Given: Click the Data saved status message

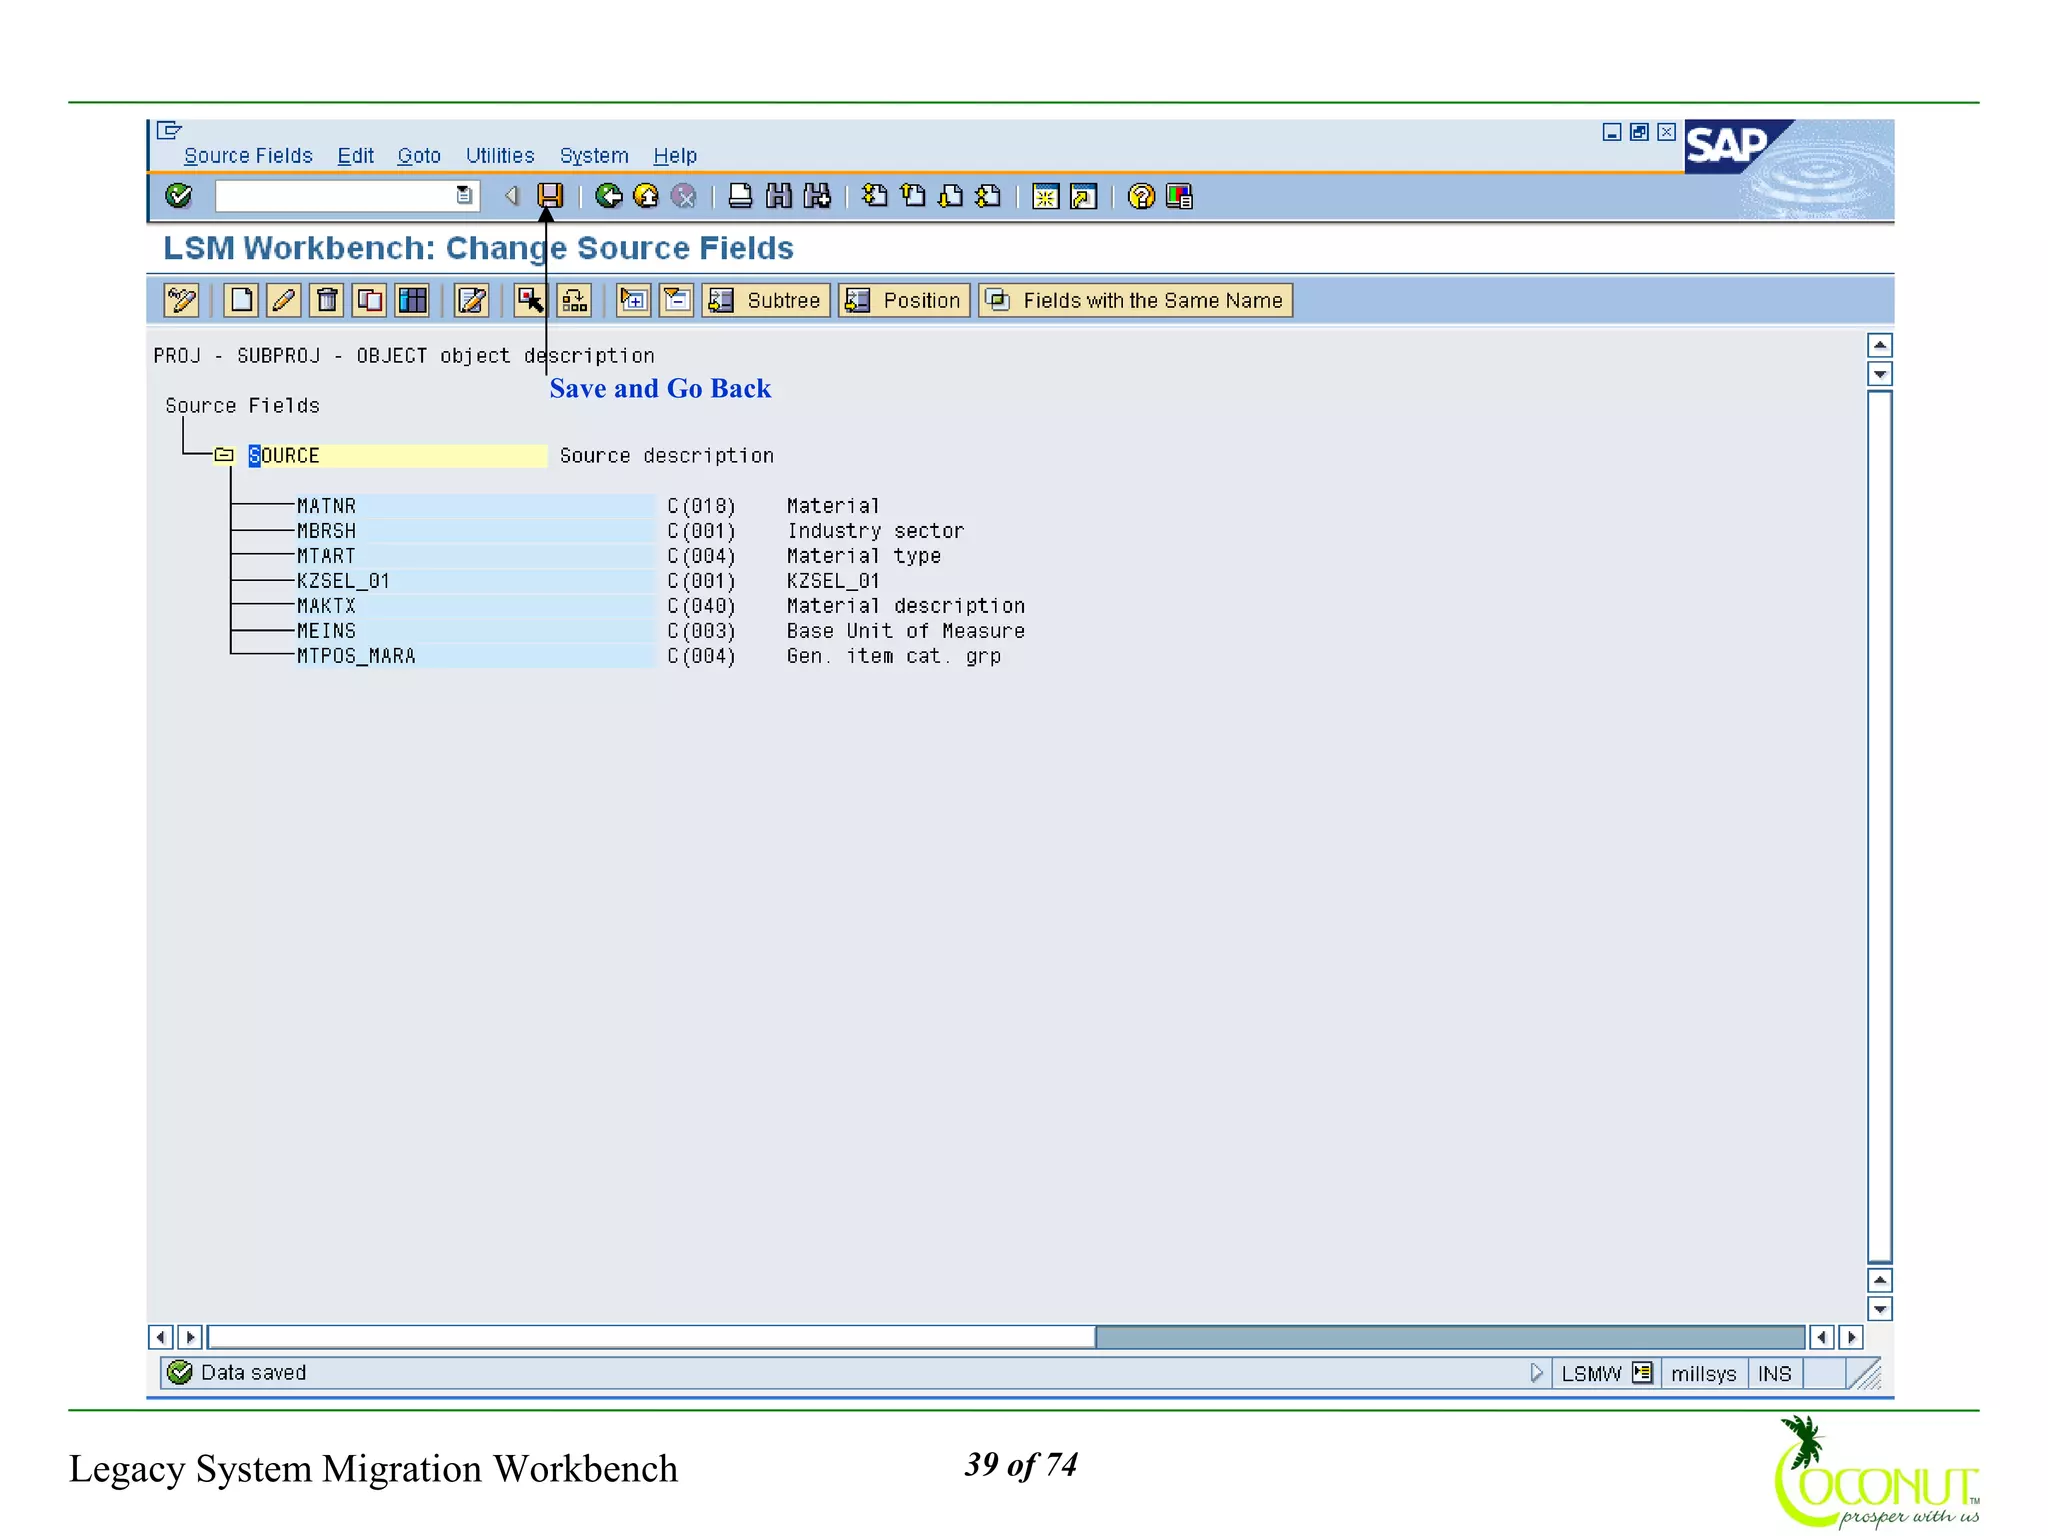Looking at the screenshot, I should pyautogui.click(x=253, y=1373).
